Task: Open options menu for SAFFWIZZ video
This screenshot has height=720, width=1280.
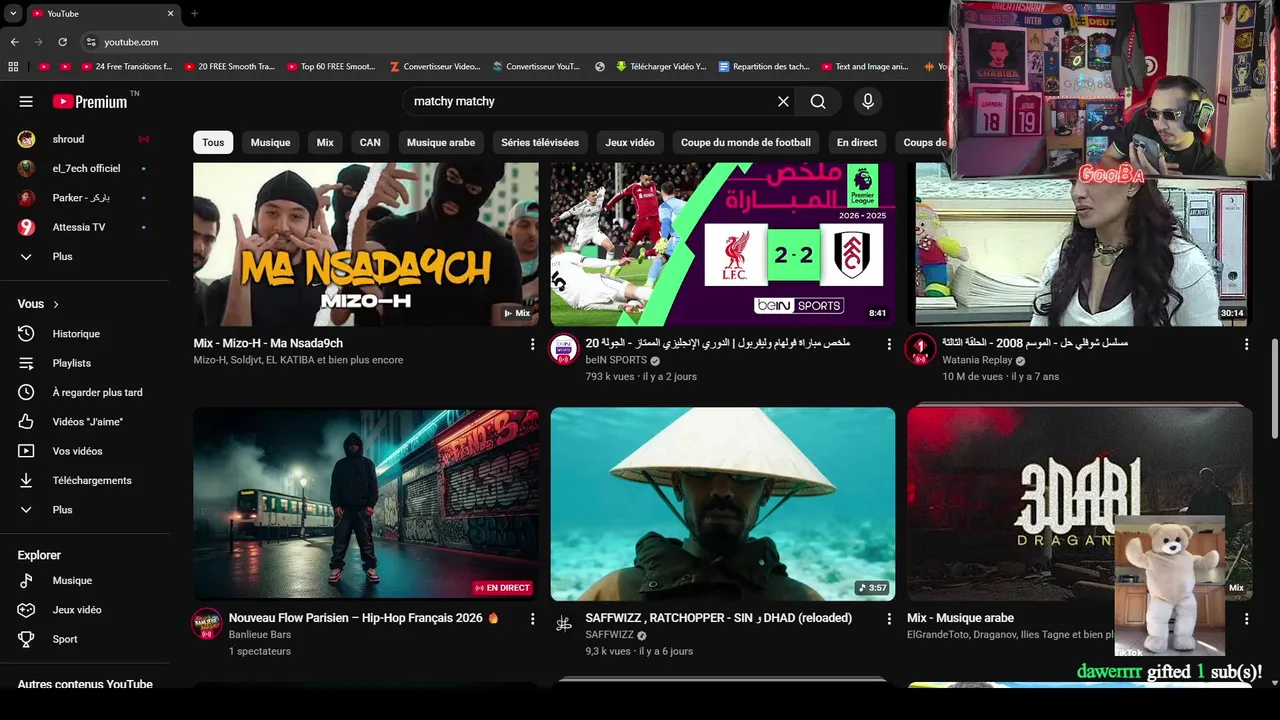Action: click(889, 619)
